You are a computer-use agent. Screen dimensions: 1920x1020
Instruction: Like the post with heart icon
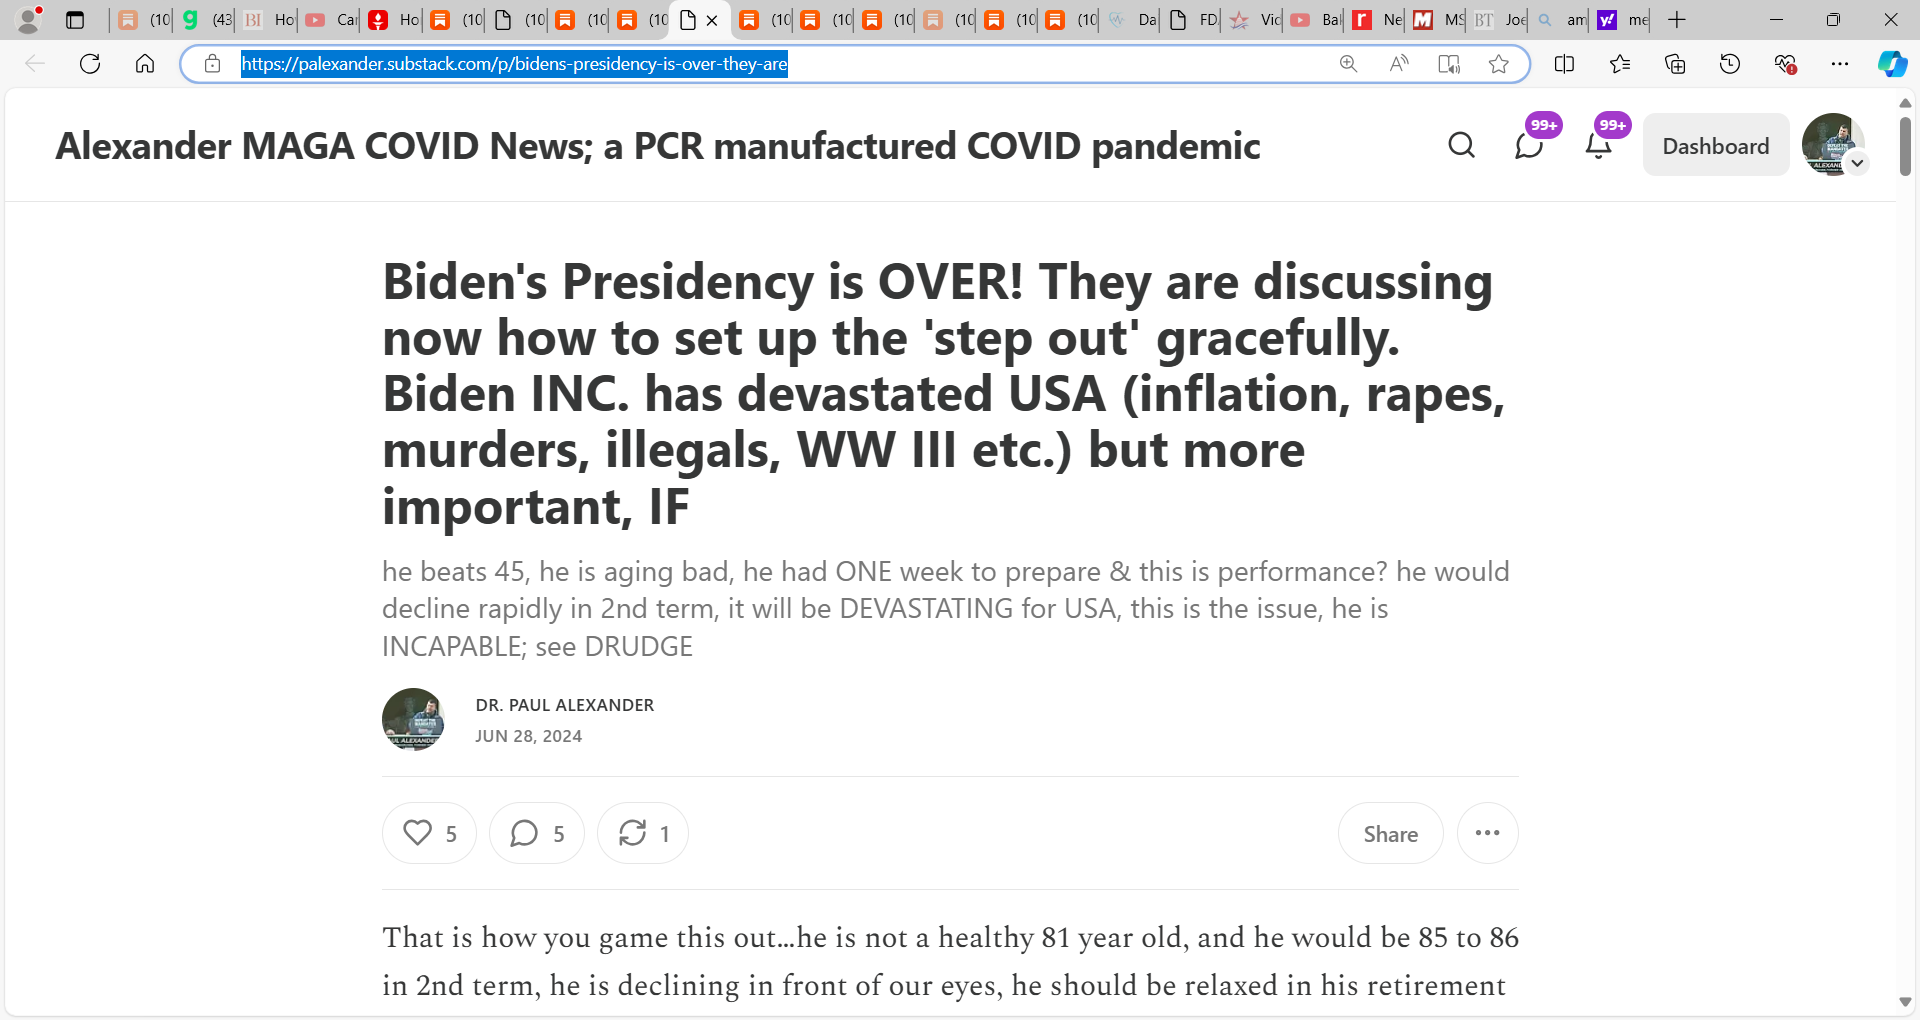(x=429, y=833)
